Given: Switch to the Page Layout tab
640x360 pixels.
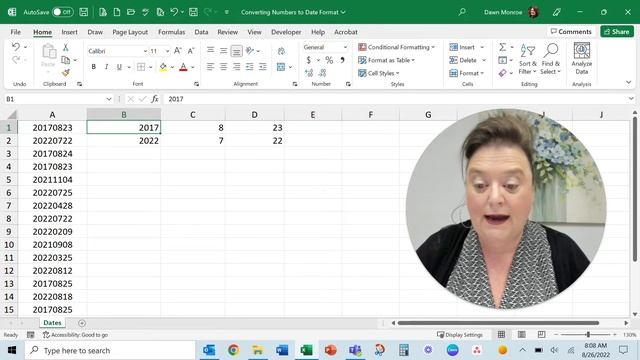Looking at the screenshot, I should tap(130, 32).
